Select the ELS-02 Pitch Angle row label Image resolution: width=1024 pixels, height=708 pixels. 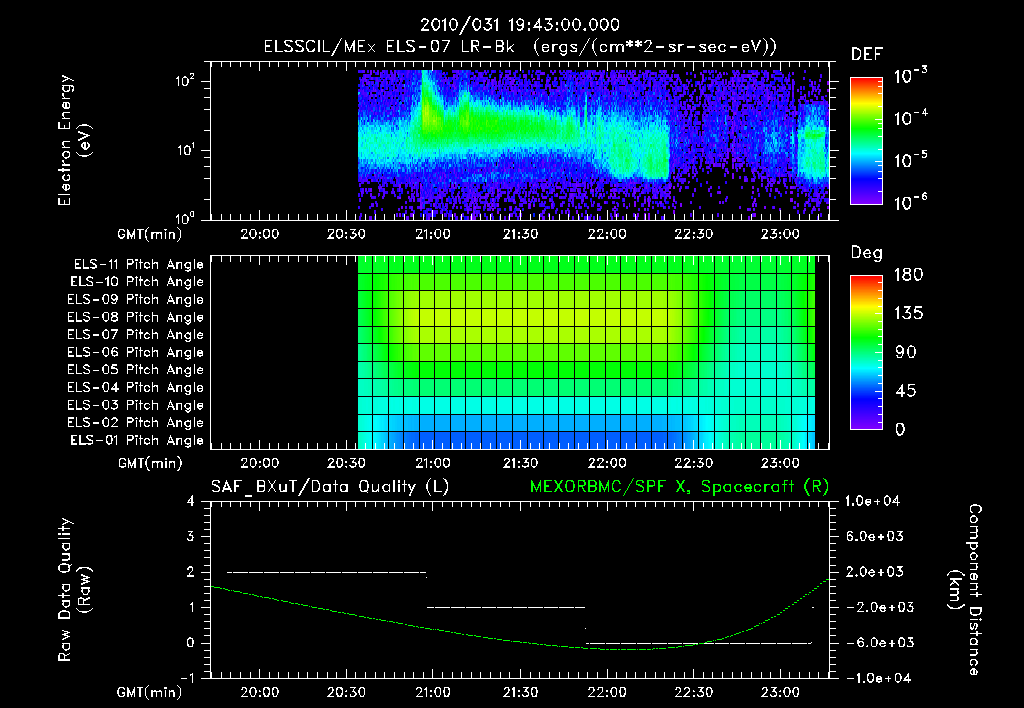(135, 423)
